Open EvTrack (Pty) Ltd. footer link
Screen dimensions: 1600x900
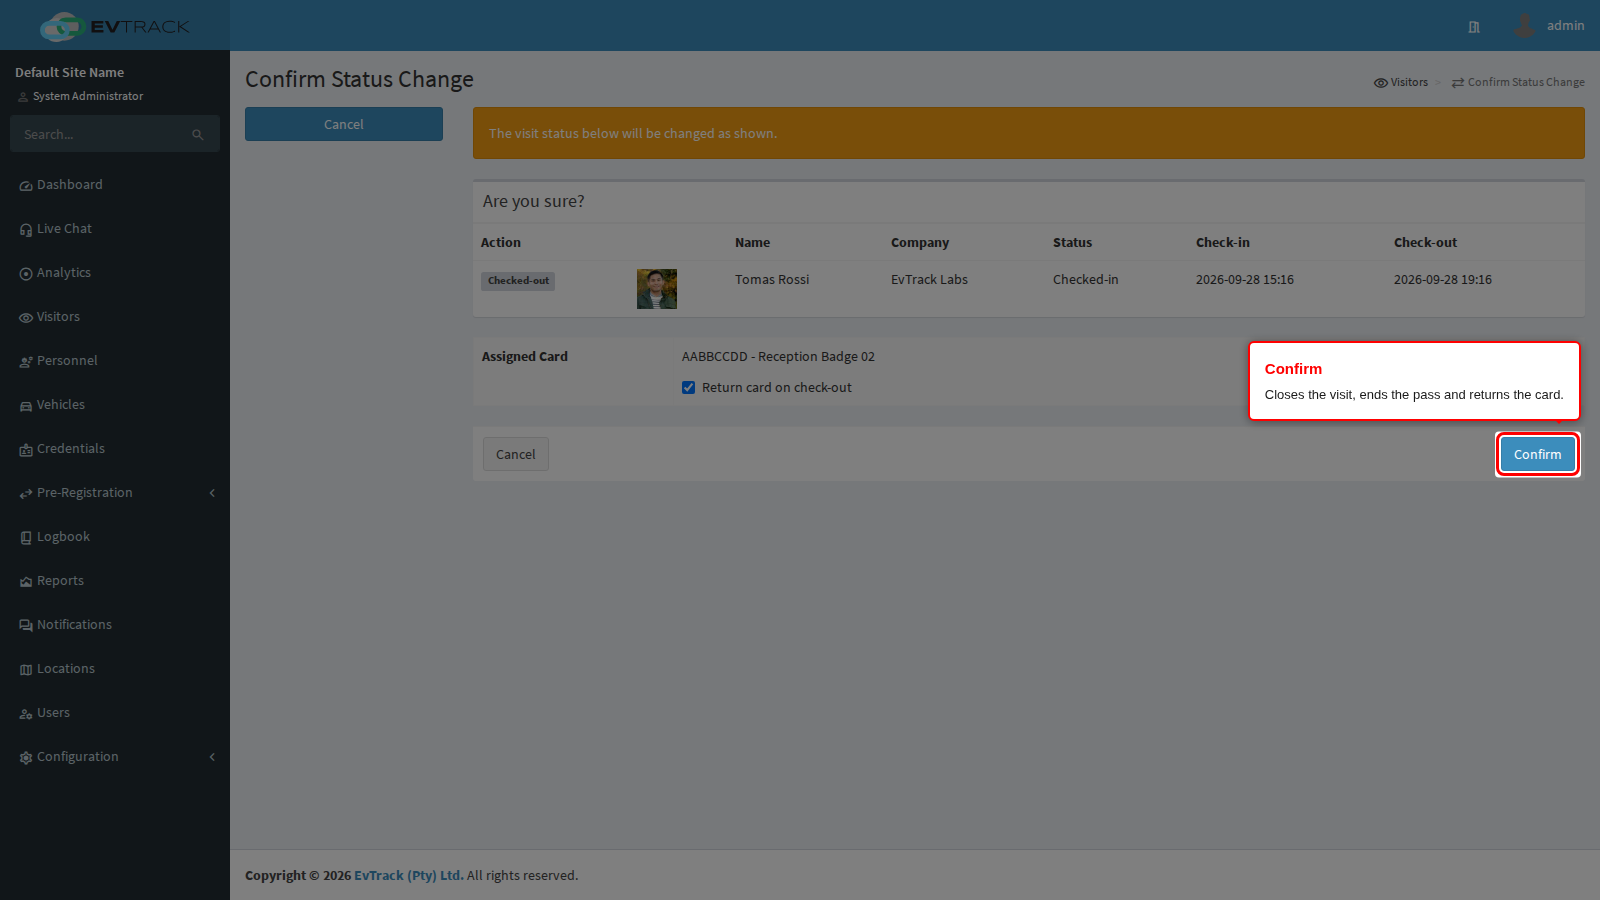click(409, 875)
